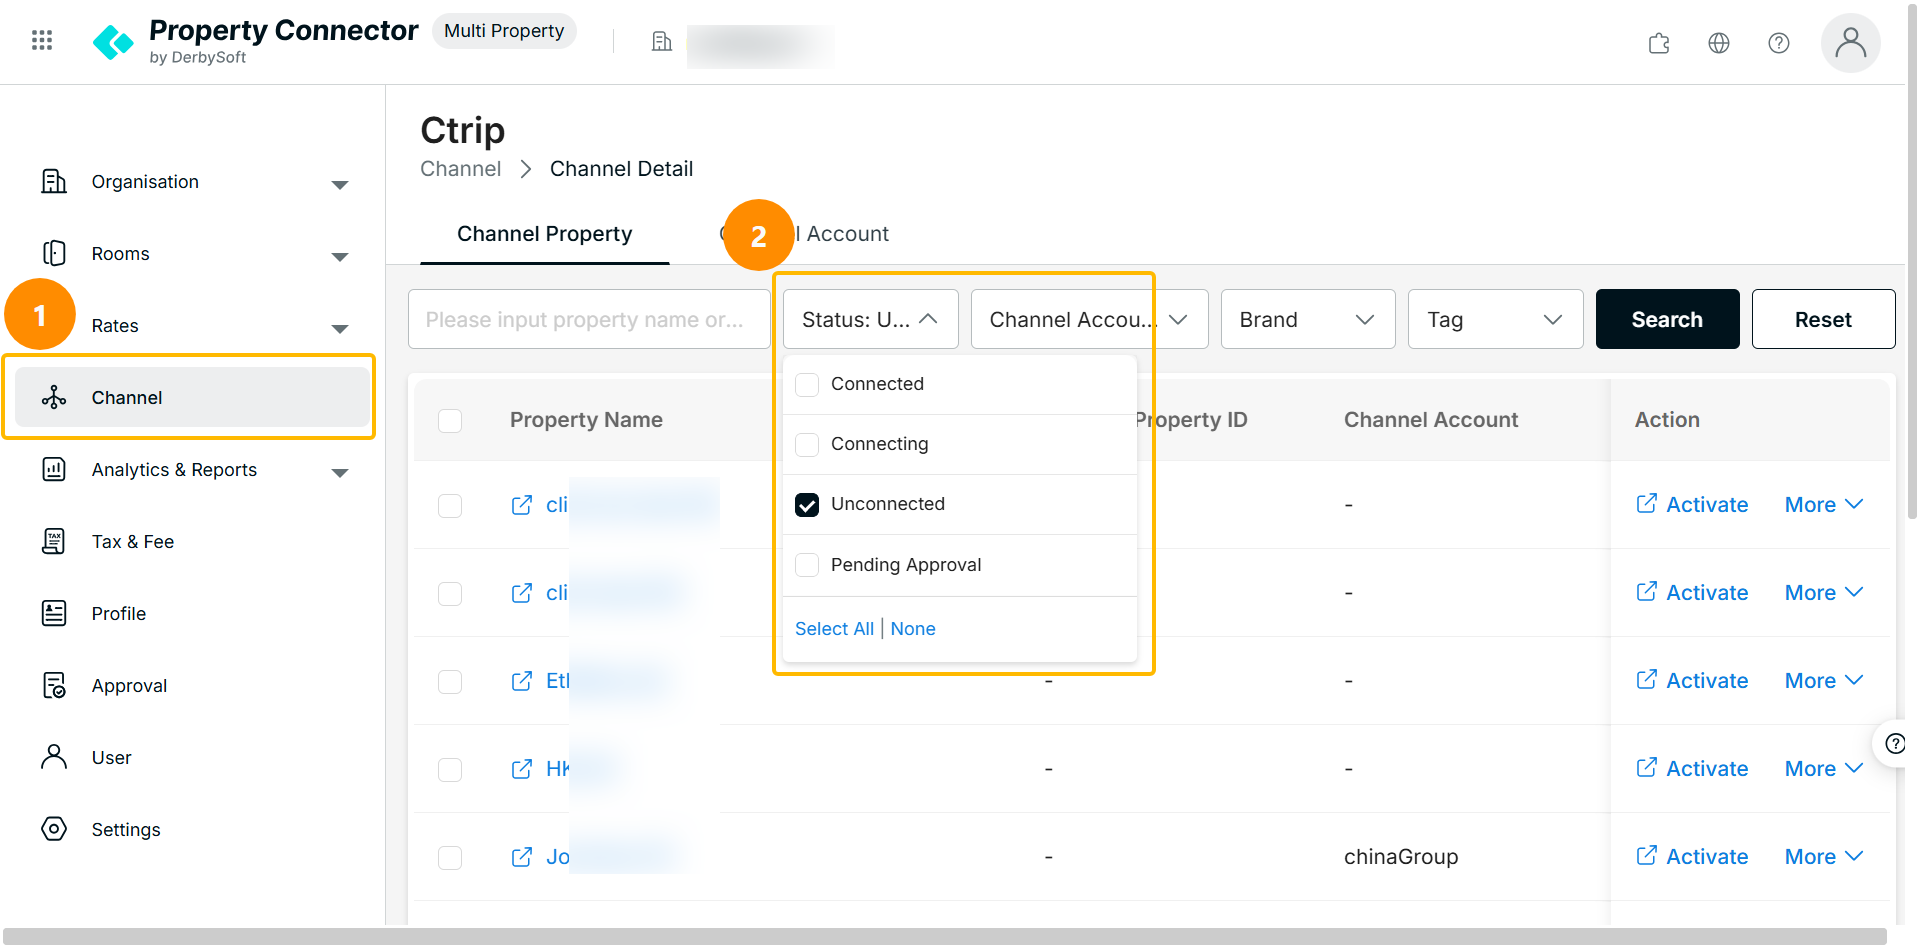Open external link icon for first 'cli' property
Viewport: 1920px width, 947px height.
point(522,505)
